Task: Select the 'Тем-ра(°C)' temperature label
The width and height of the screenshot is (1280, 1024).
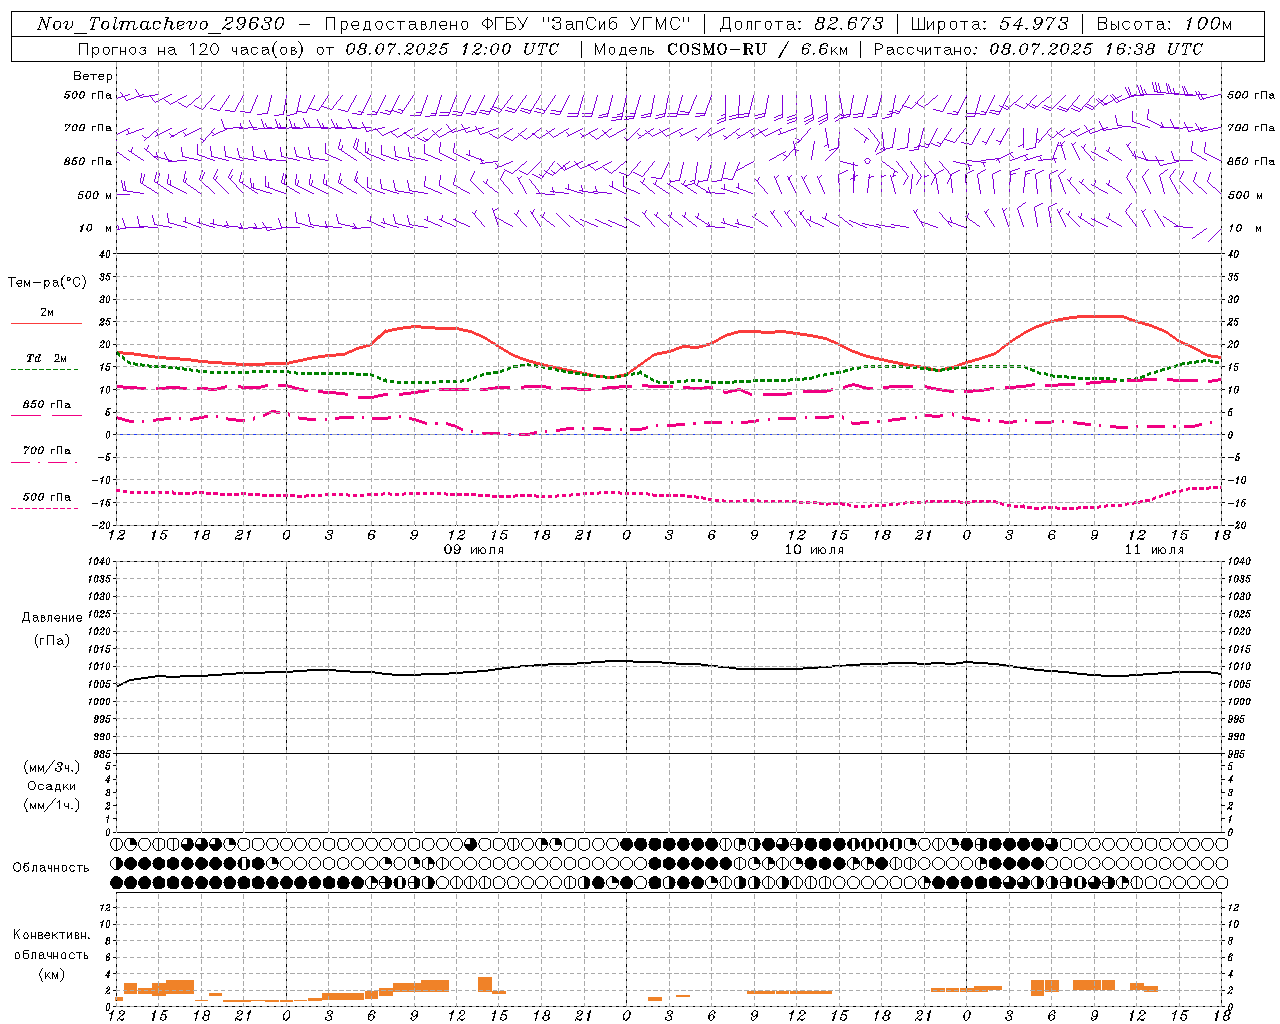Action: [47, 283]
